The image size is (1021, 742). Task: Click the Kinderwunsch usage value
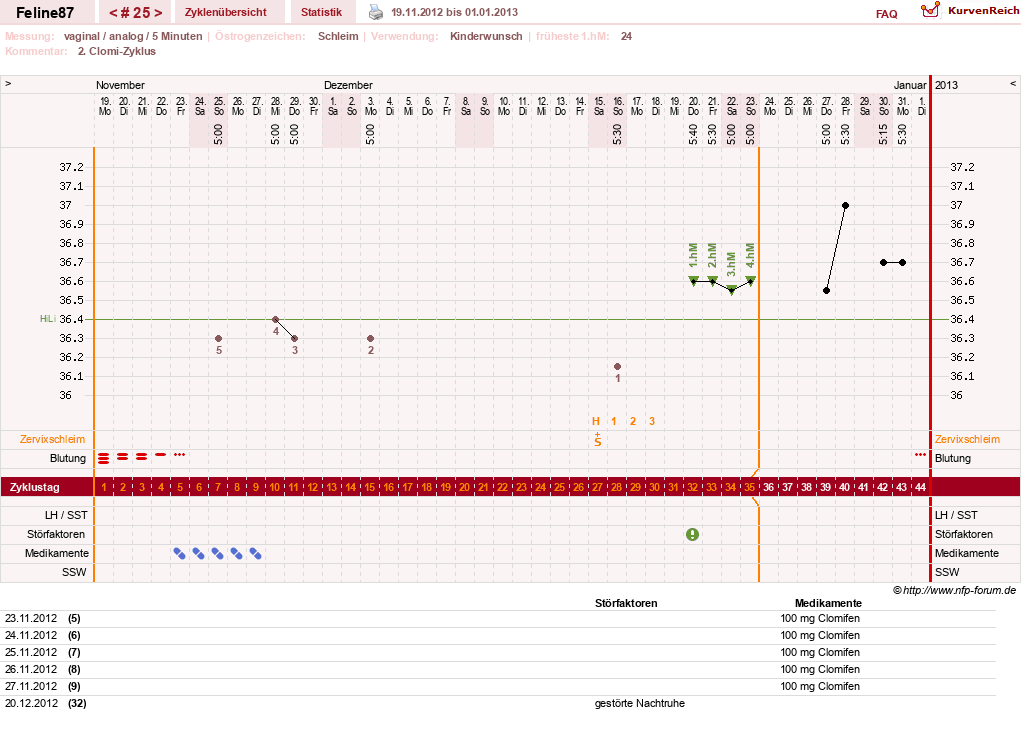[486, 36]
